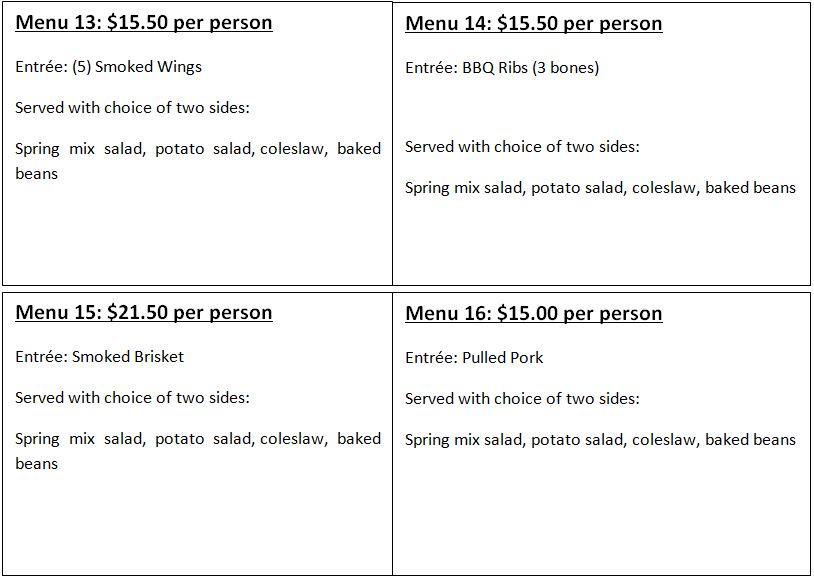Click the sides list in the Menu 16 cell
The width and height of the screenshot is (814, 579).
coord(600,440)
